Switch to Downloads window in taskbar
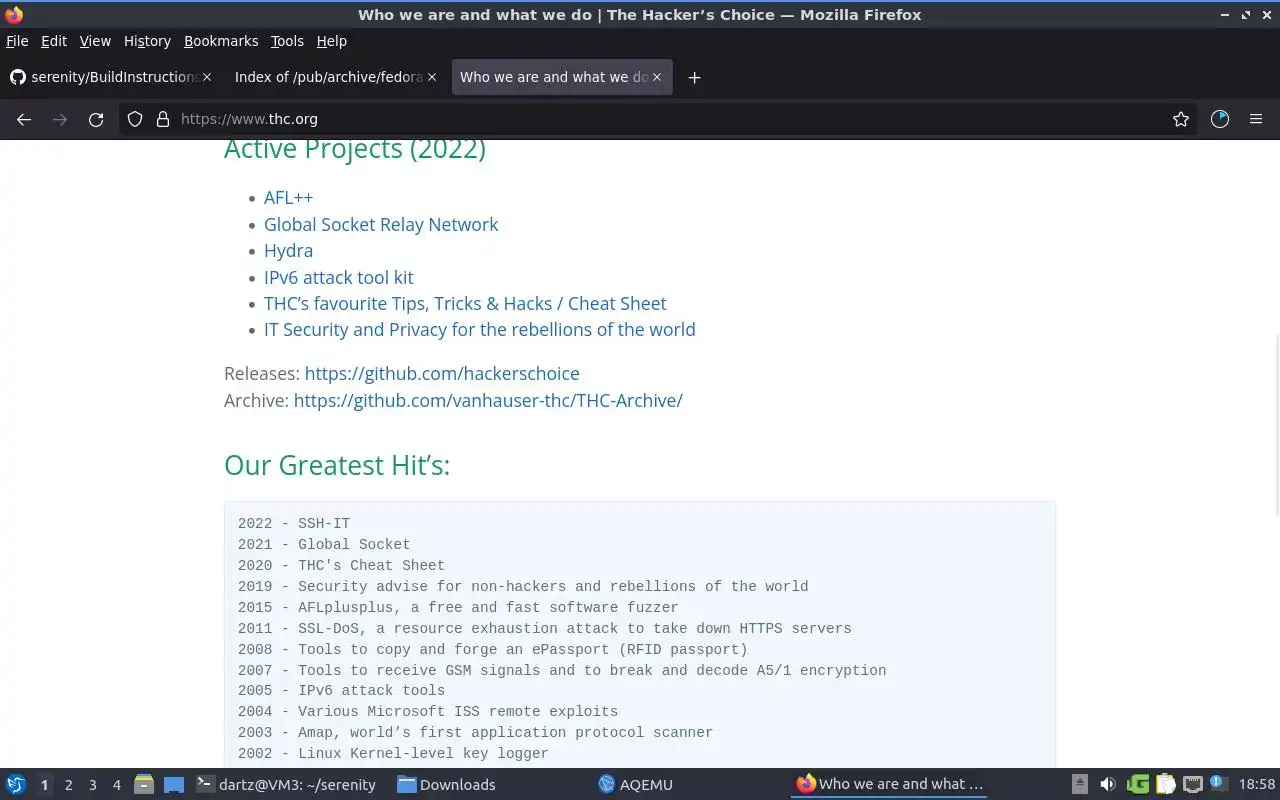 pos(447,785)
